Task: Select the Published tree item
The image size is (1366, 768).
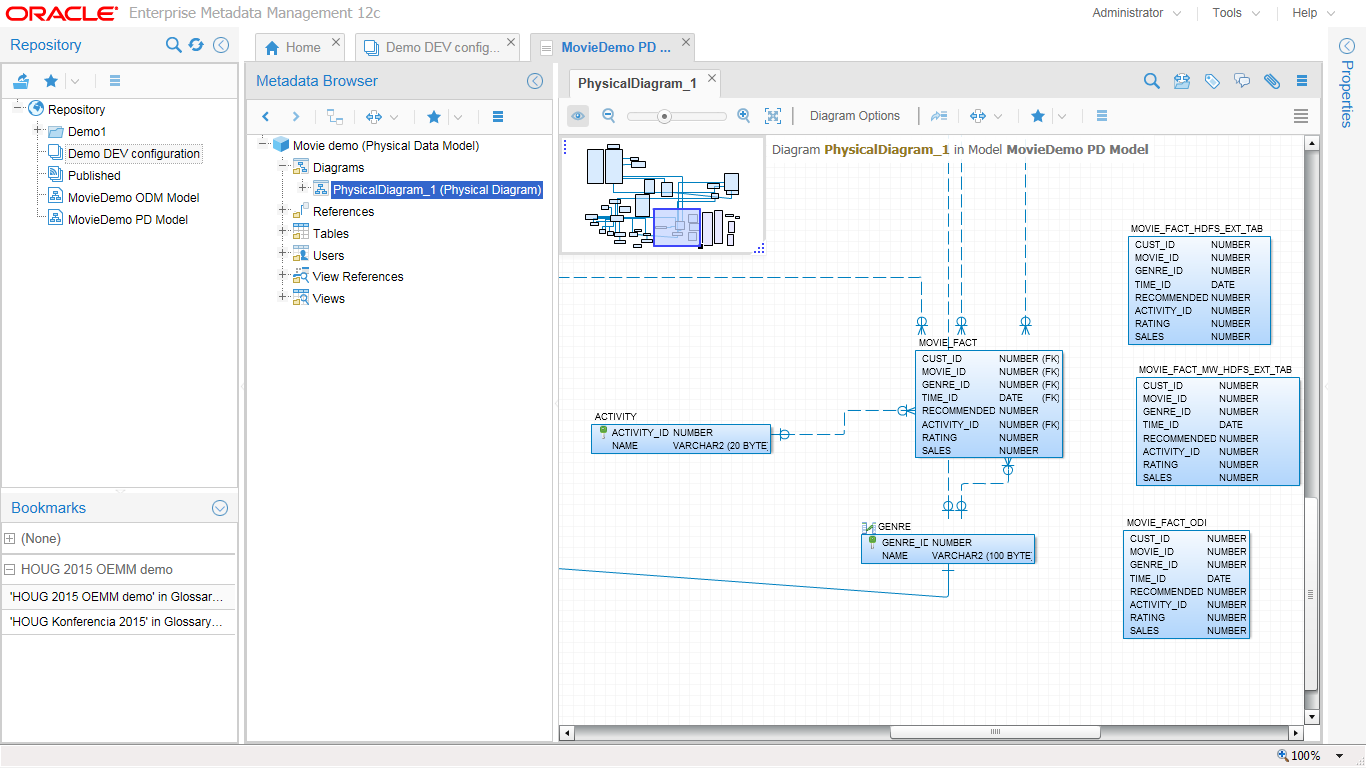Action: click(94, 175)
